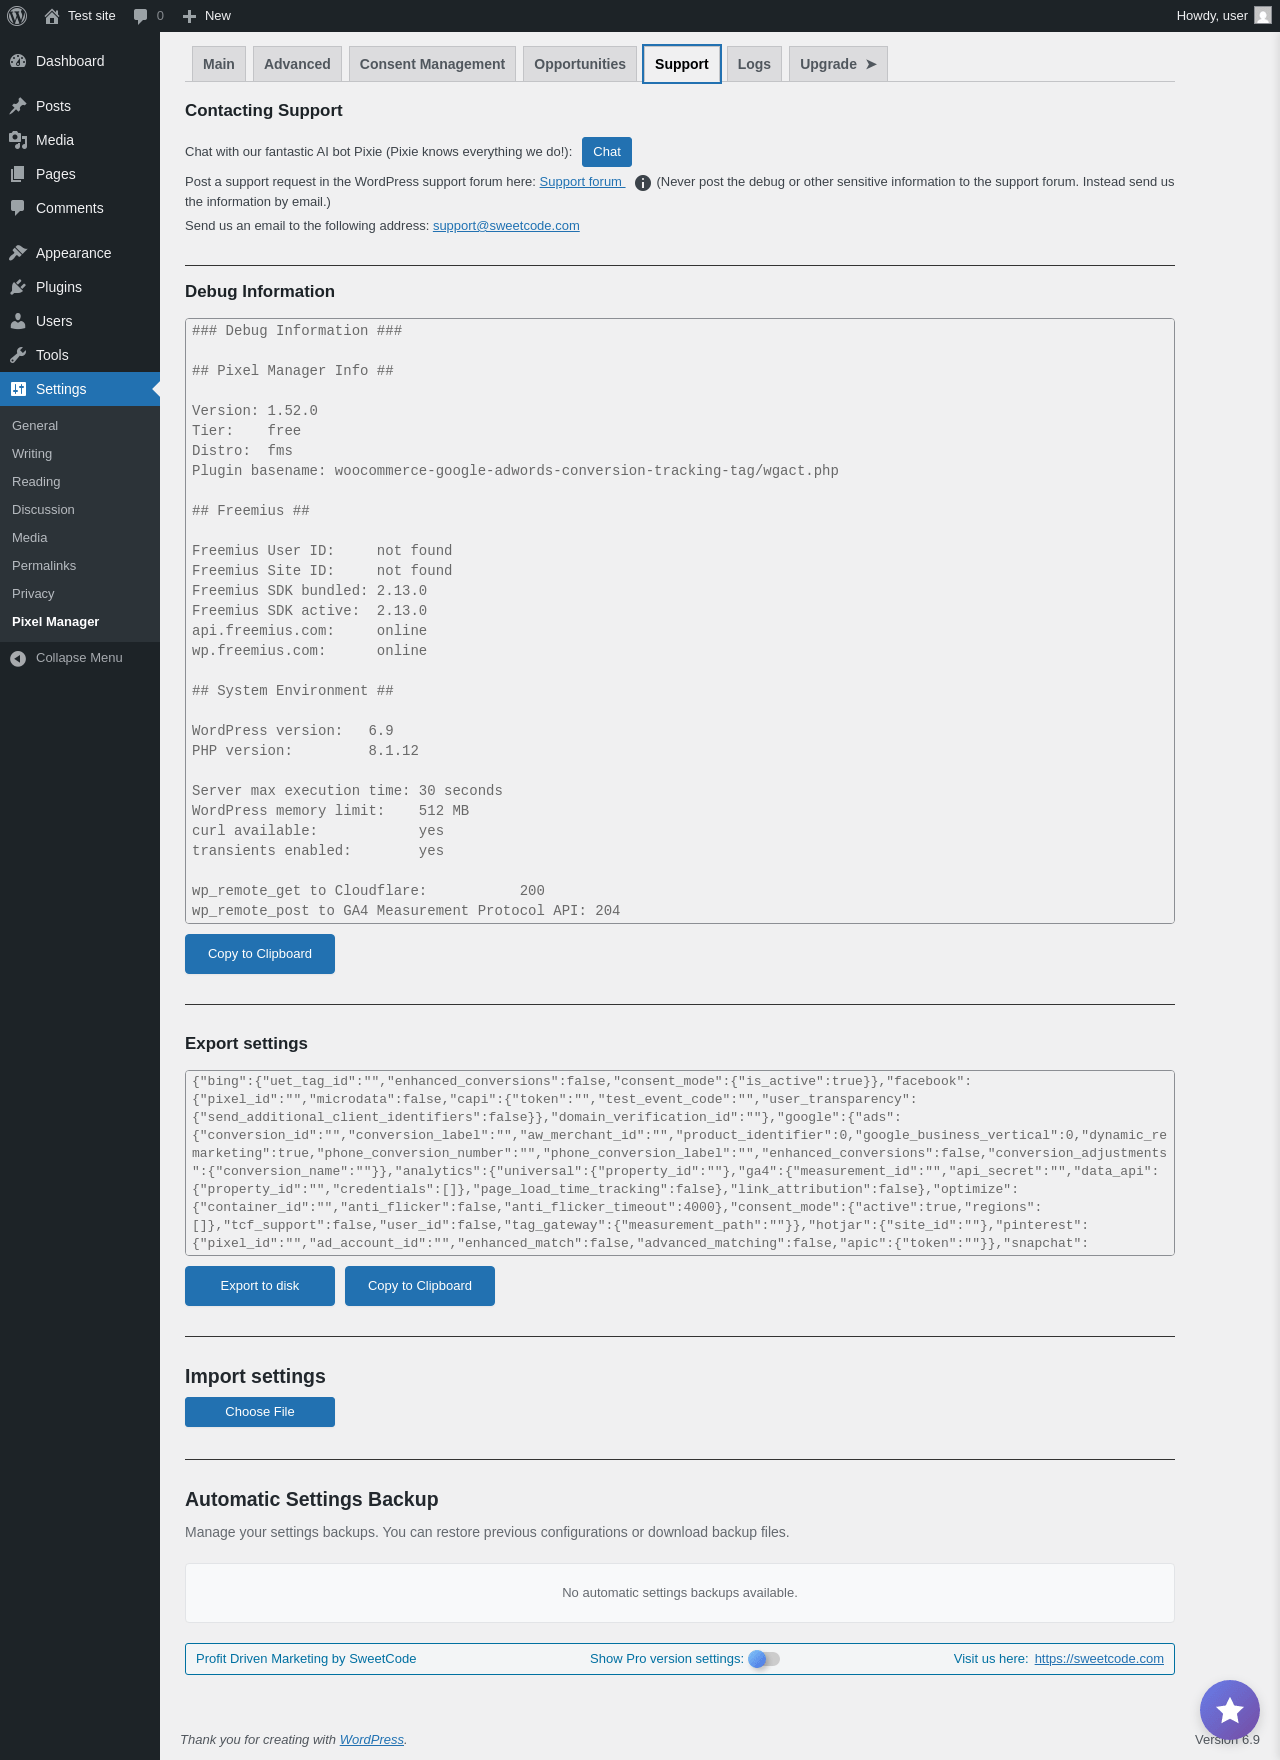The height and width of the screenshot is (1760, 1280).
Task: Click the arrow icon on Upgrade tab
Action: tap(871, 64)
